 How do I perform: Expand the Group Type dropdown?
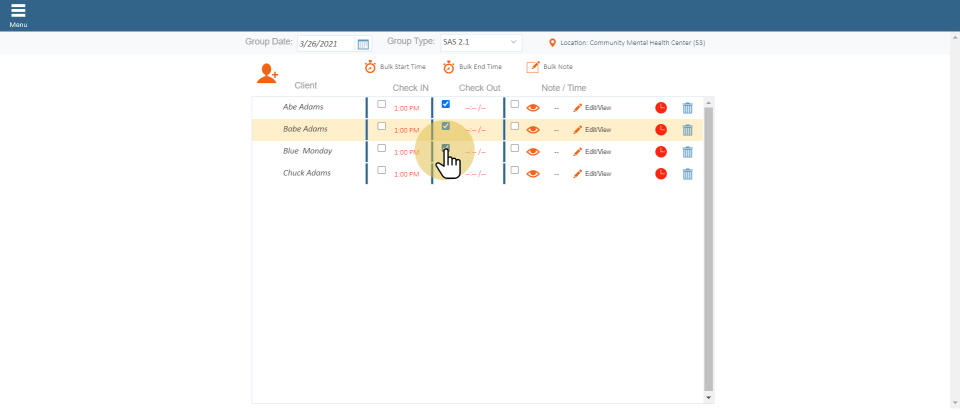click(x=480, y=43)
